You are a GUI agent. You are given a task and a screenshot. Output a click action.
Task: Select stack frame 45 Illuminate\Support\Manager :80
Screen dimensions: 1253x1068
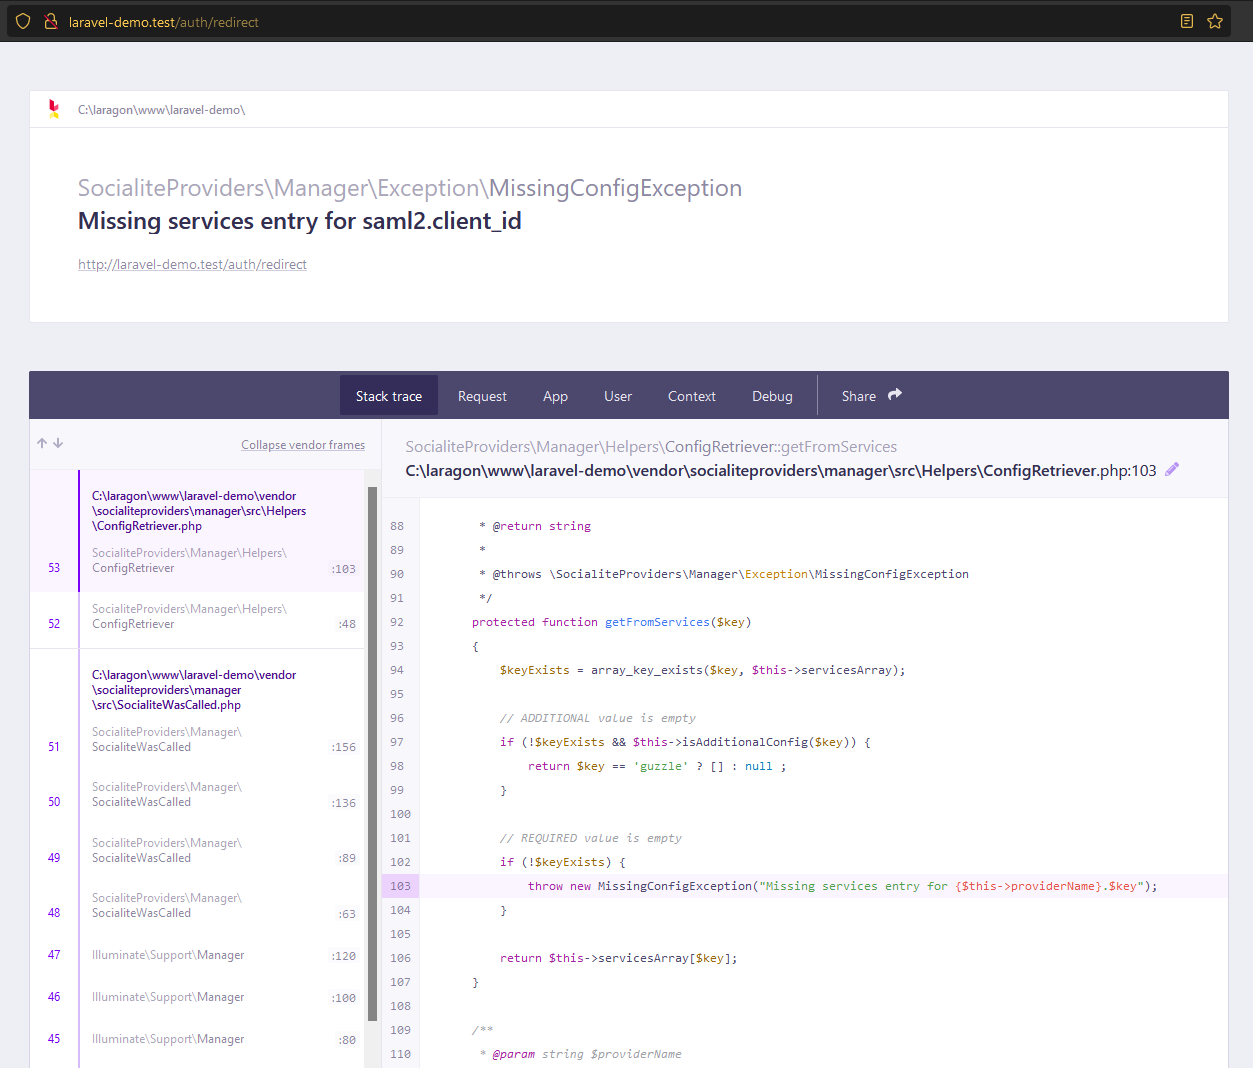pyautogui.click(x=197, y=1039)
